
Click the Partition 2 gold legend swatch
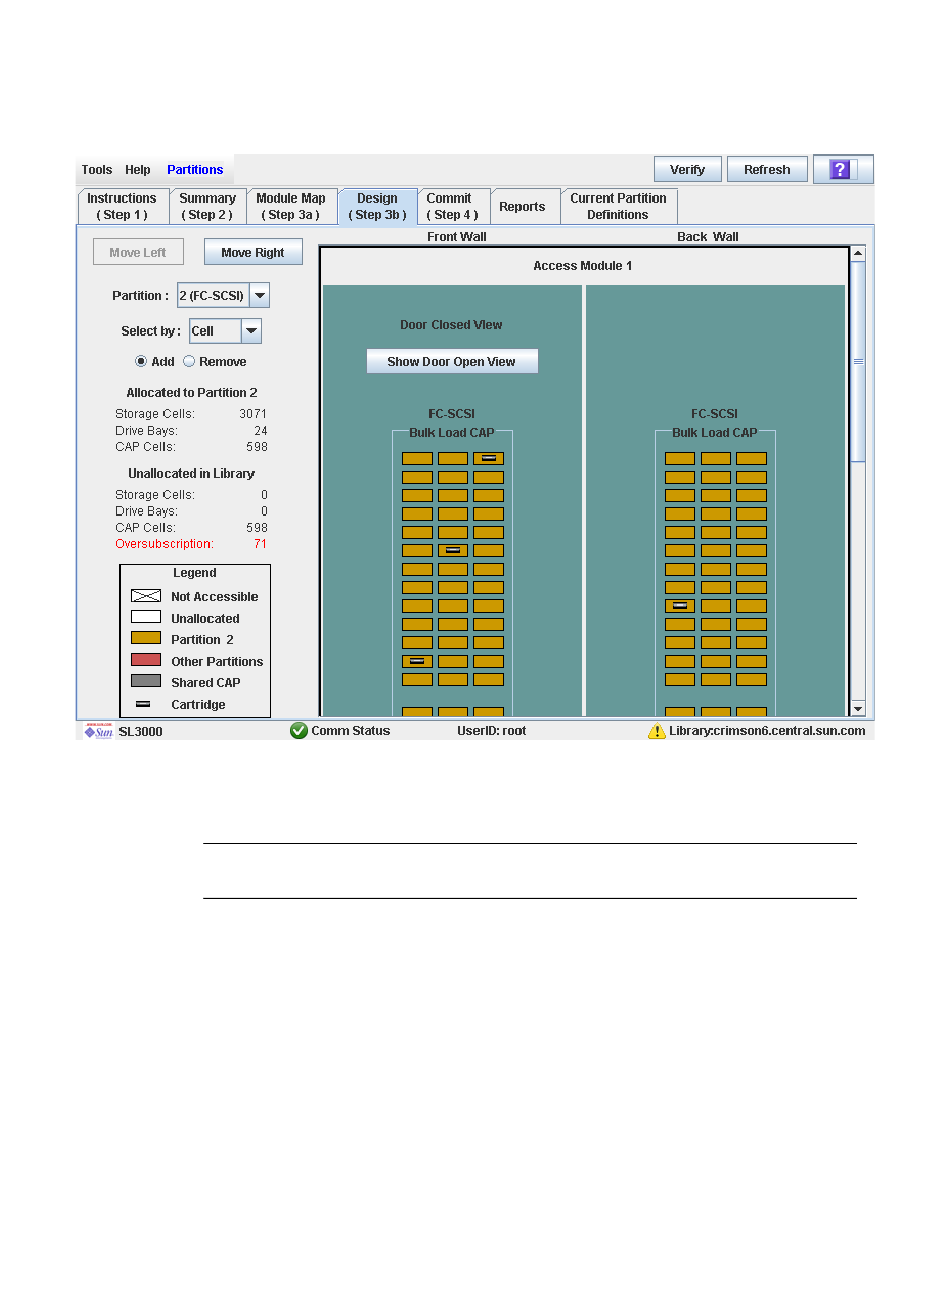tap(146, 638)
